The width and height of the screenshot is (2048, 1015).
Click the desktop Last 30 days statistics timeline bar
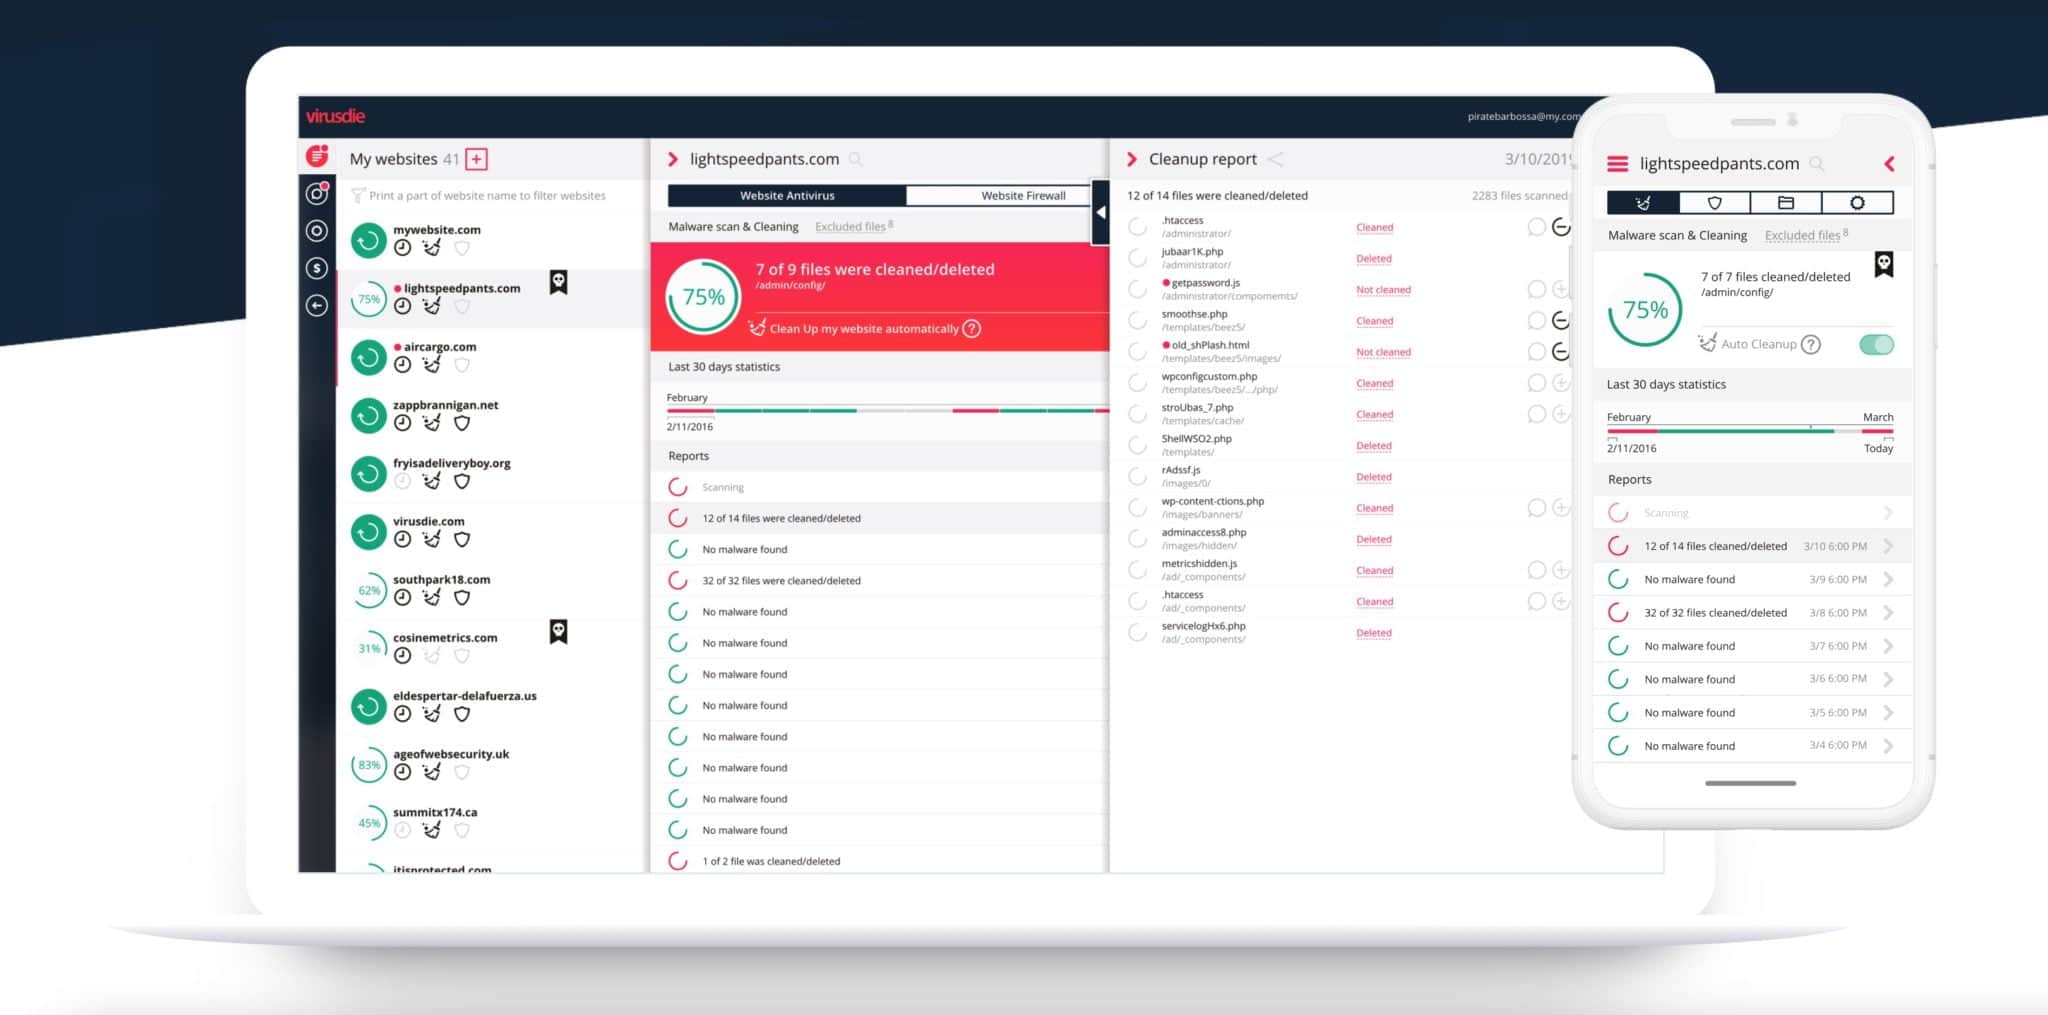[x=888, y=410]
